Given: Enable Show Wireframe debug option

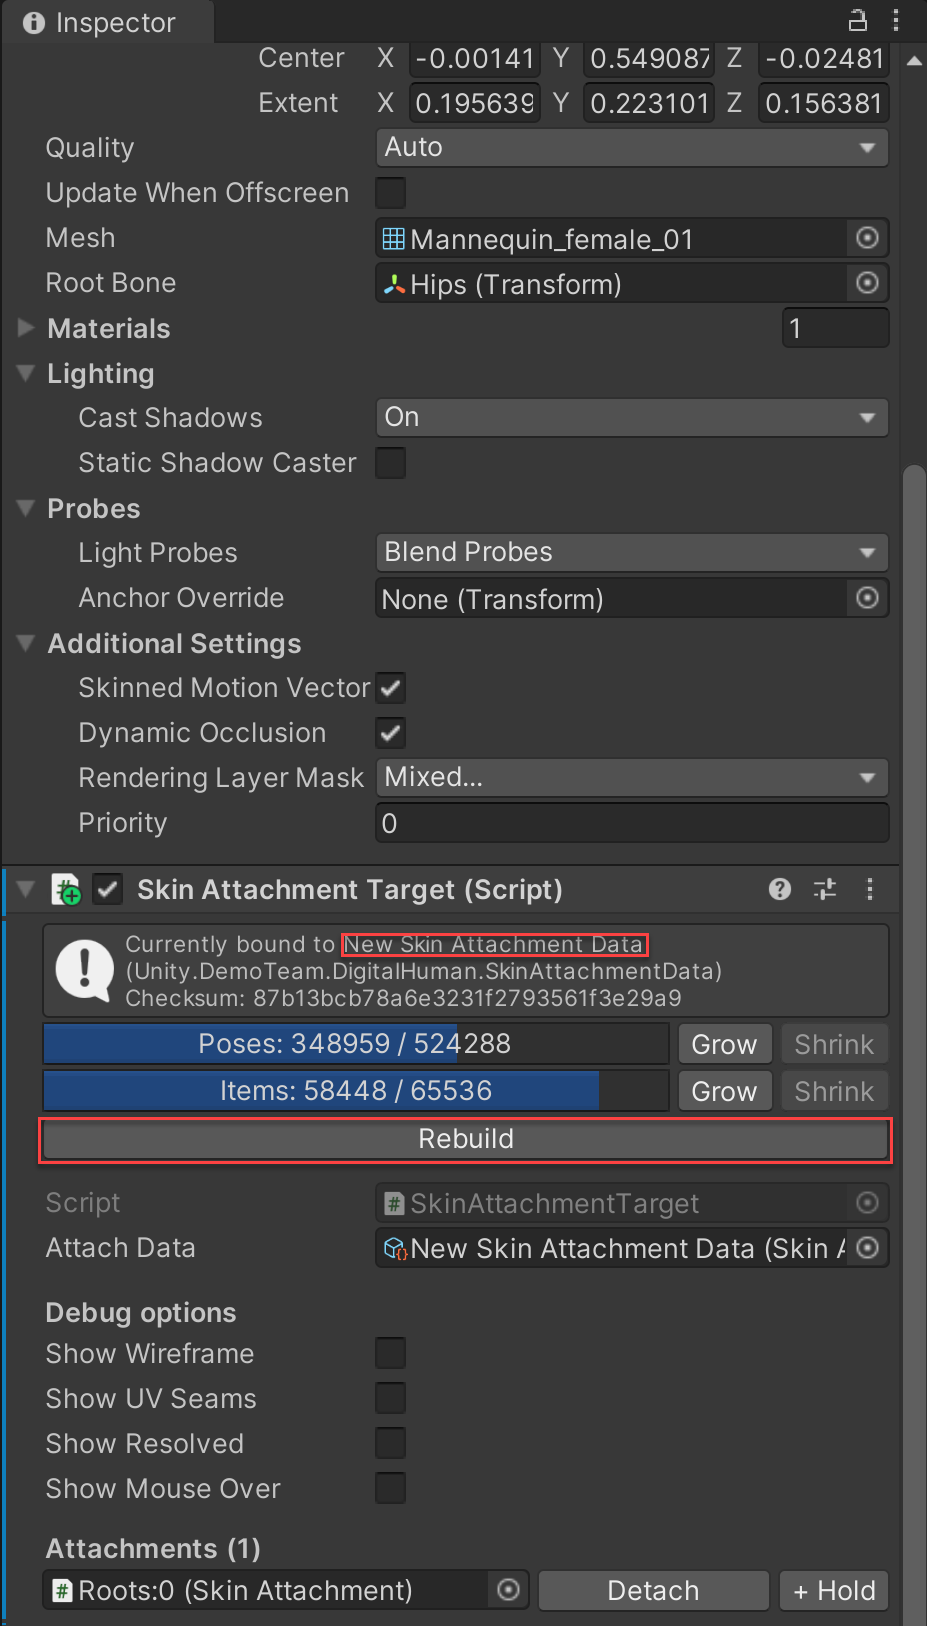Looking at the screenshot, I should (390, 1353).
